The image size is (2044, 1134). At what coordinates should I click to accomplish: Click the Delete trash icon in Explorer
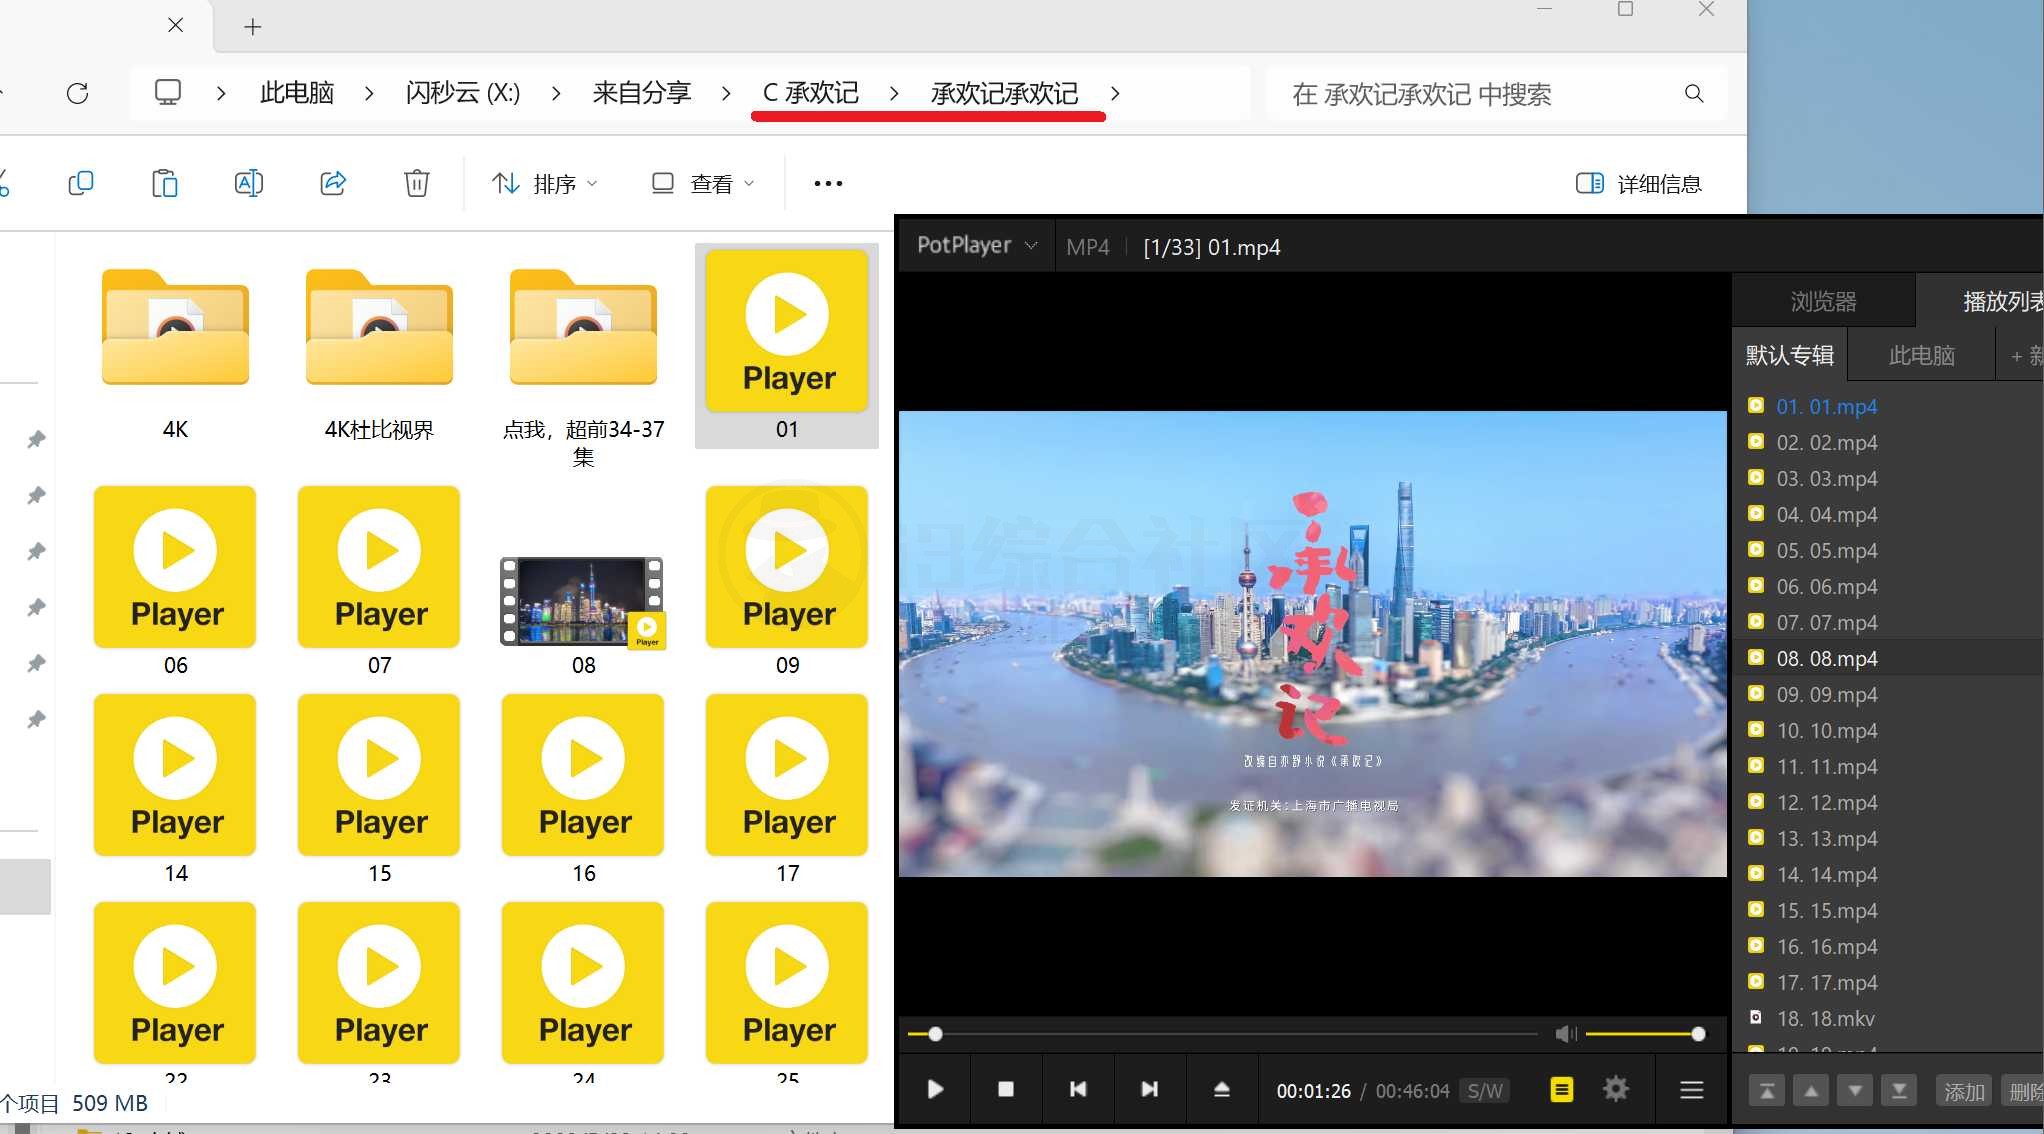417,183
